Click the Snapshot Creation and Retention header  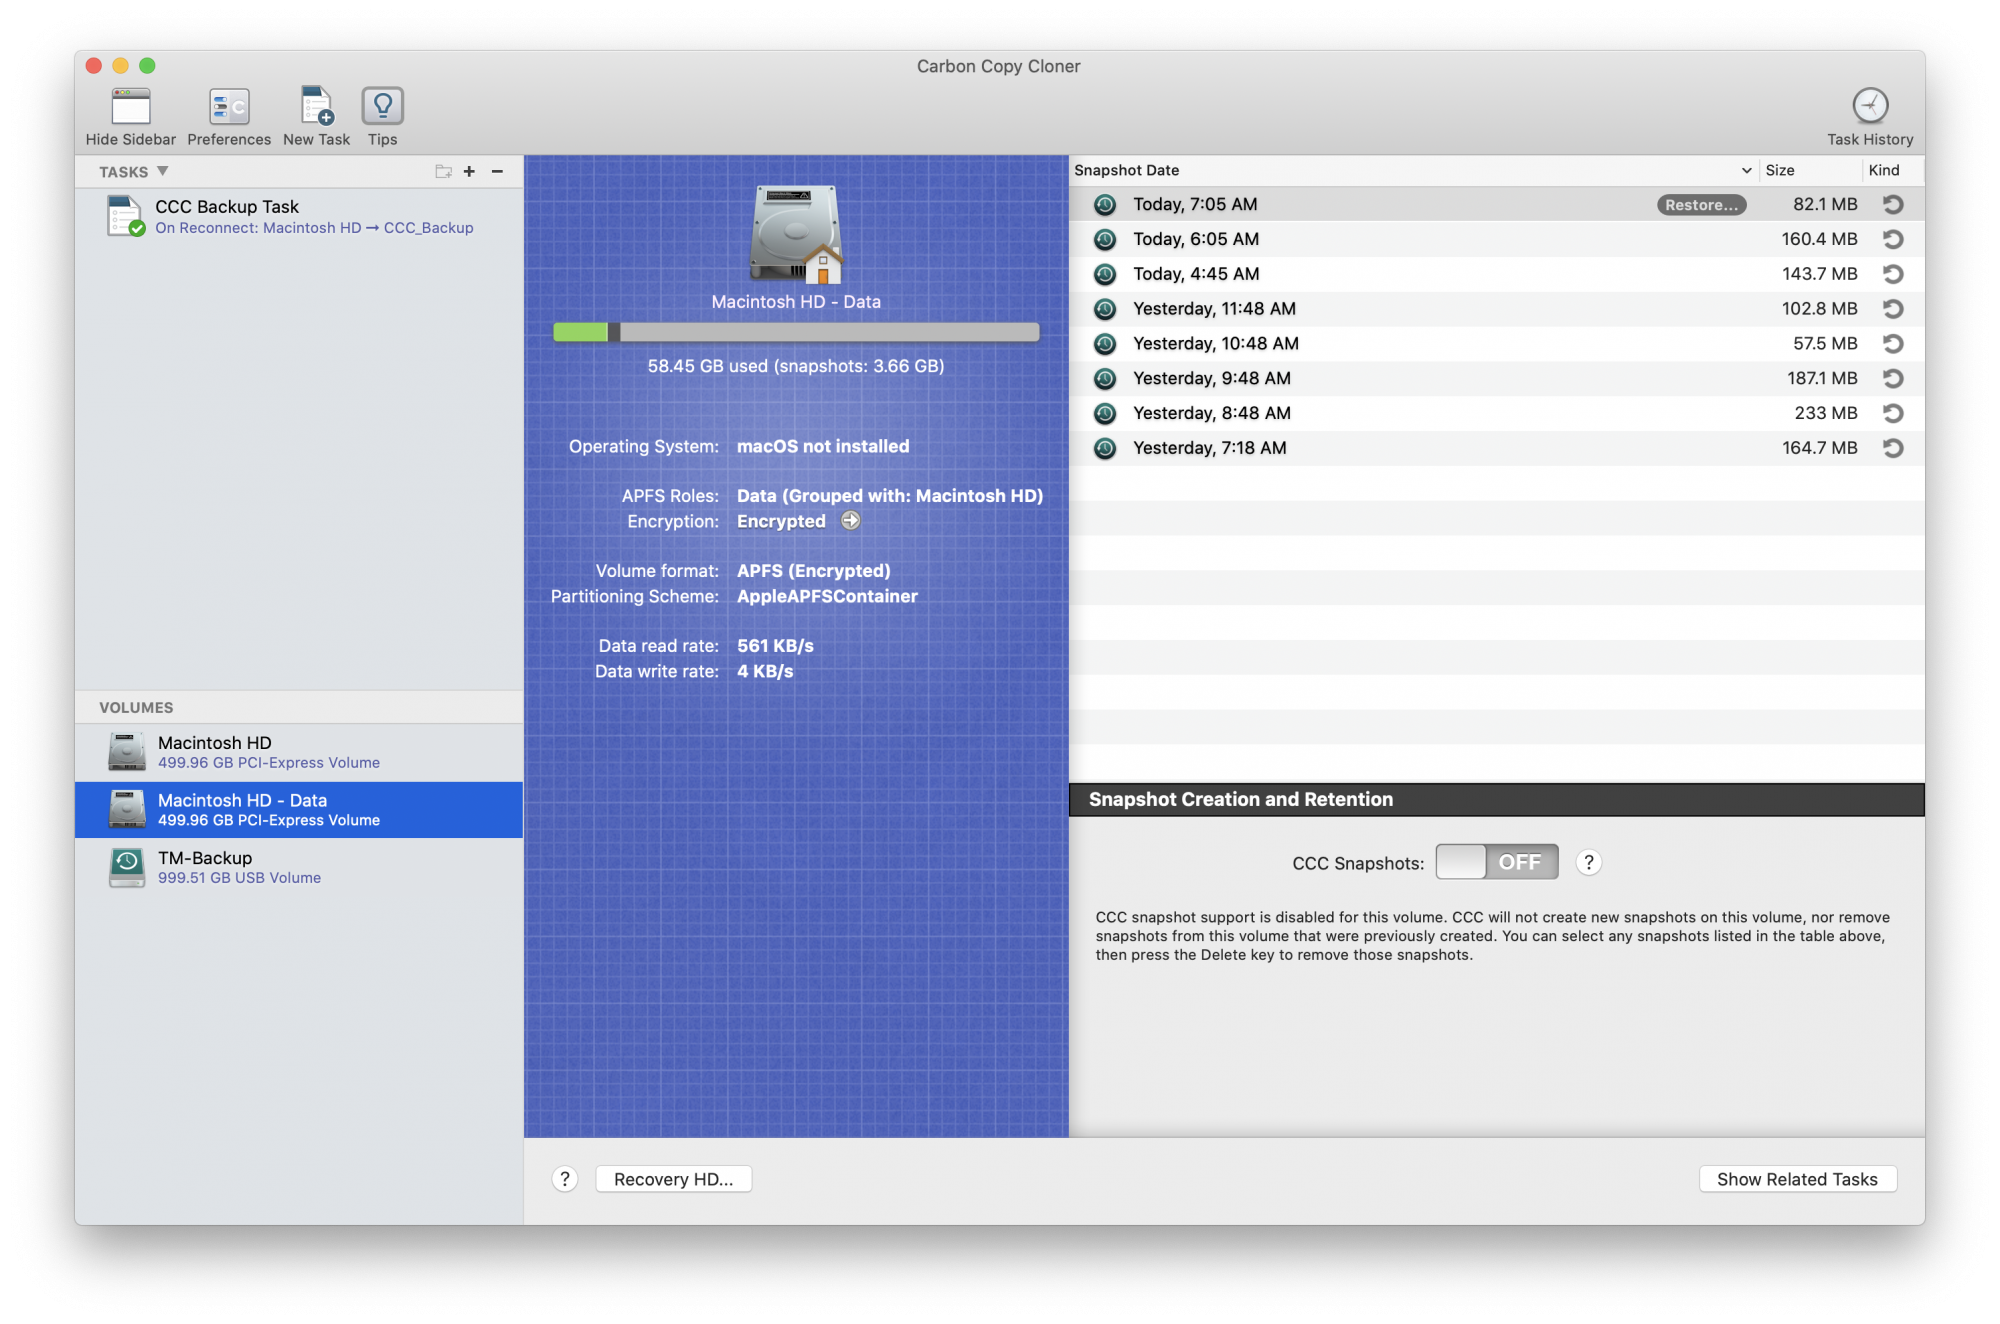pos(1496,799)
